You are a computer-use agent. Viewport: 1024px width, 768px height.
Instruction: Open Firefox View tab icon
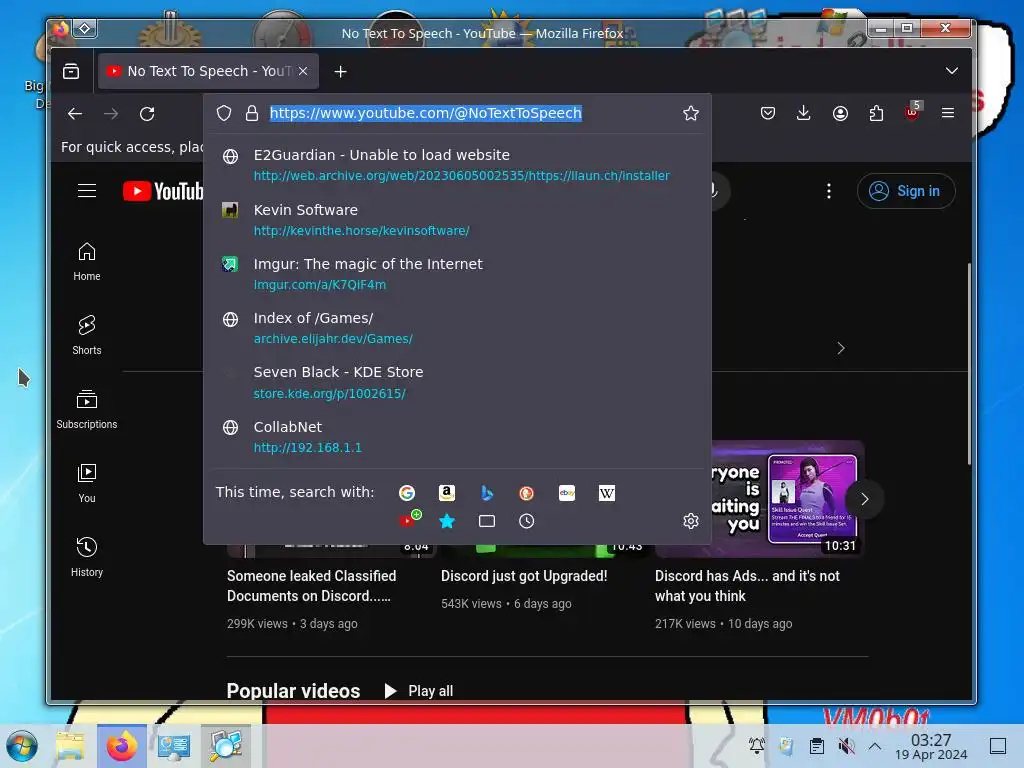(71, 71)
